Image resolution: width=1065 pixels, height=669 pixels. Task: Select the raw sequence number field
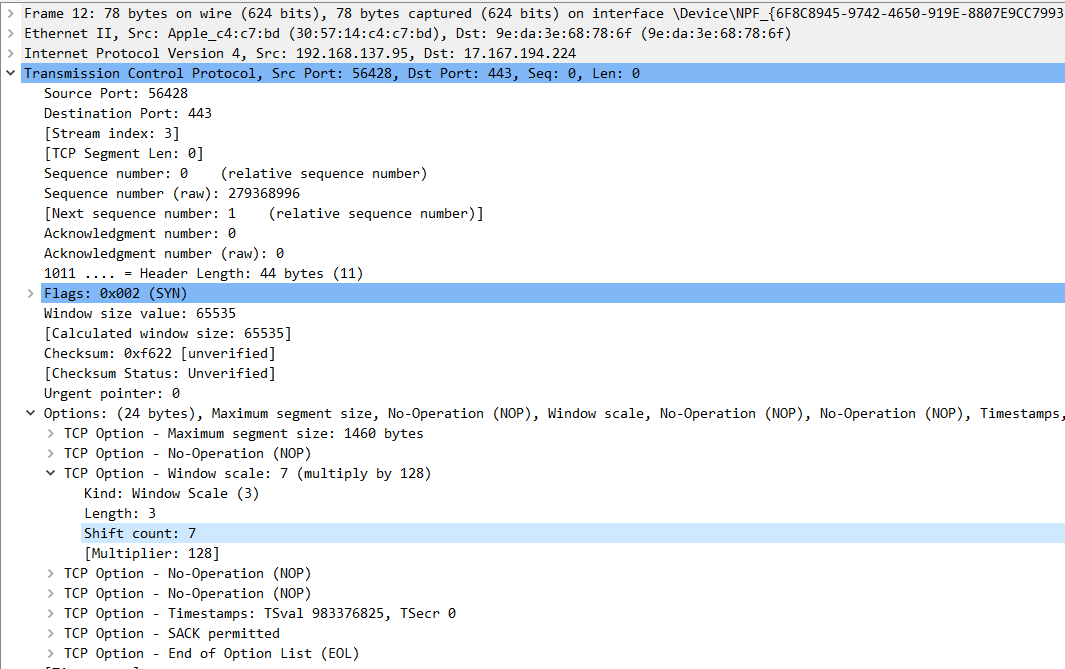(x=170, y=193)
